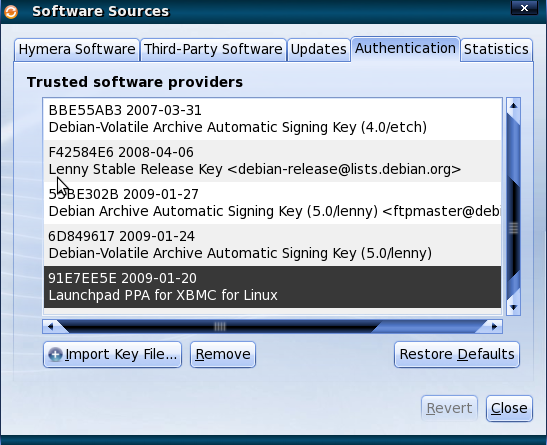
Task: Click the Software Sources title bar icon
Action: point(11,12)
